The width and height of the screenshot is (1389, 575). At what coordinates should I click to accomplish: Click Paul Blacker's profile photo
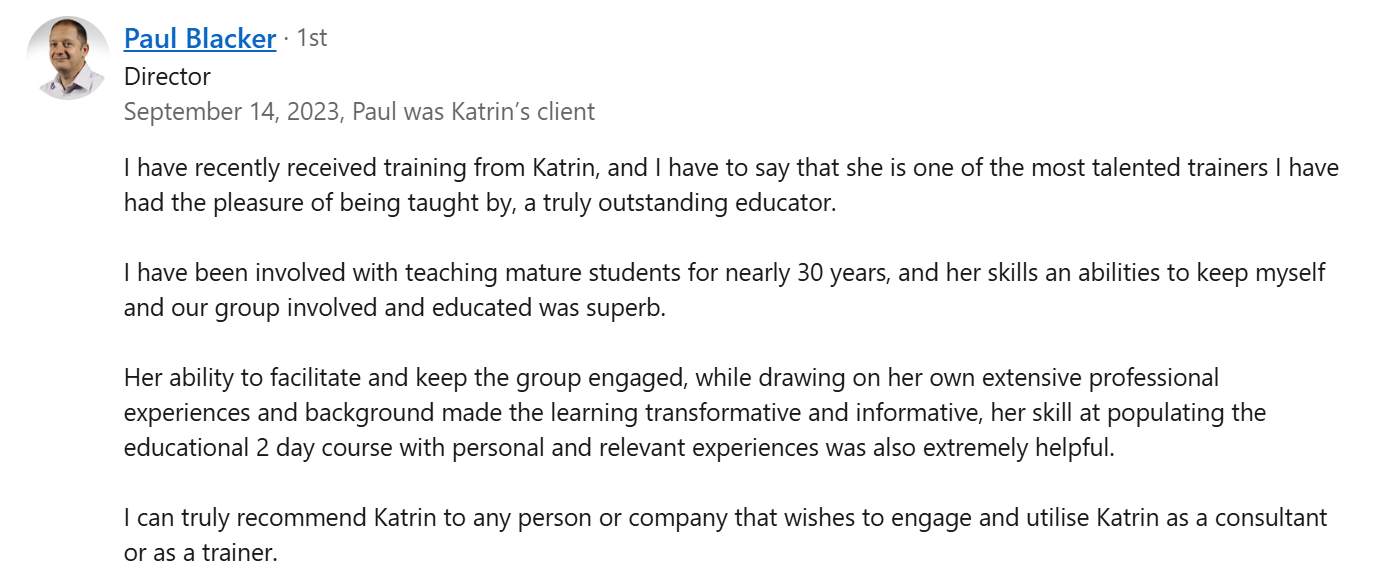tap(68, 58)
